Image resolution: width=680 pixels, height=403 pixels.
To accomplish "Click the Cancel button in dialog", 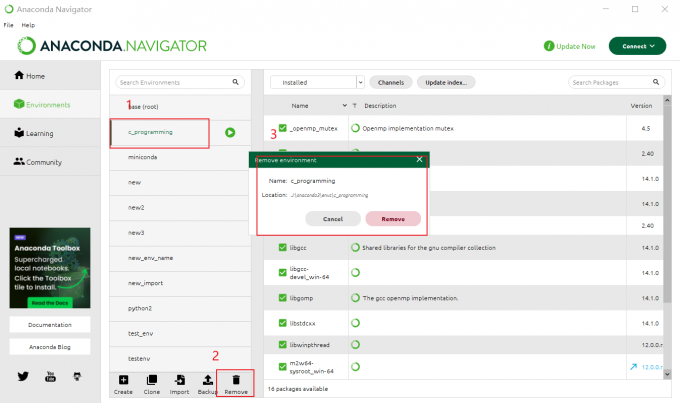I will [333, 219].
